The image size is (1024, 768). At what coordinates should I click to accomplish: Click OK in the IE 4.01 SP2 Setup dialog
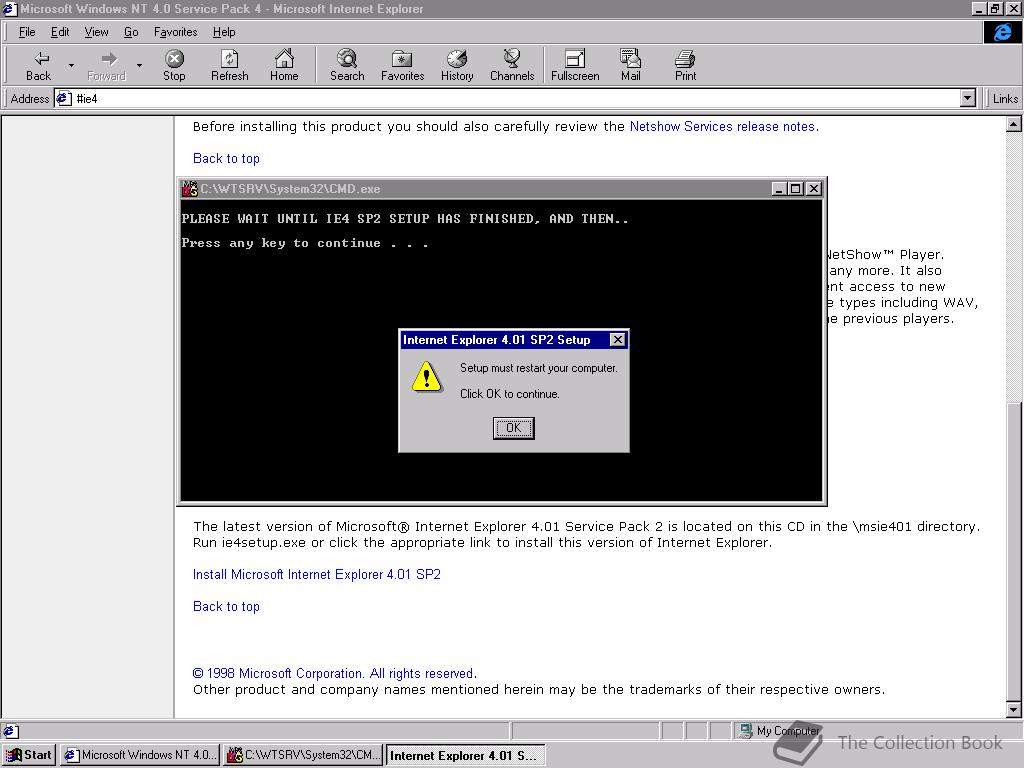[514, 428]
